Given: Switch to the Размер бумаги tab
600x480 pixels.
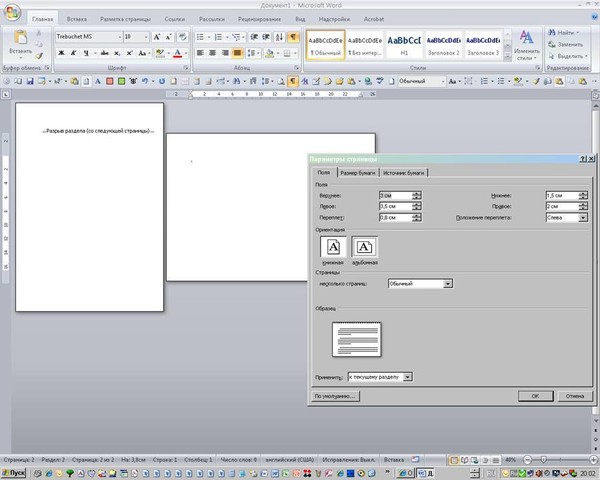Looking at the screenshot, I should (x=358, y=173).
